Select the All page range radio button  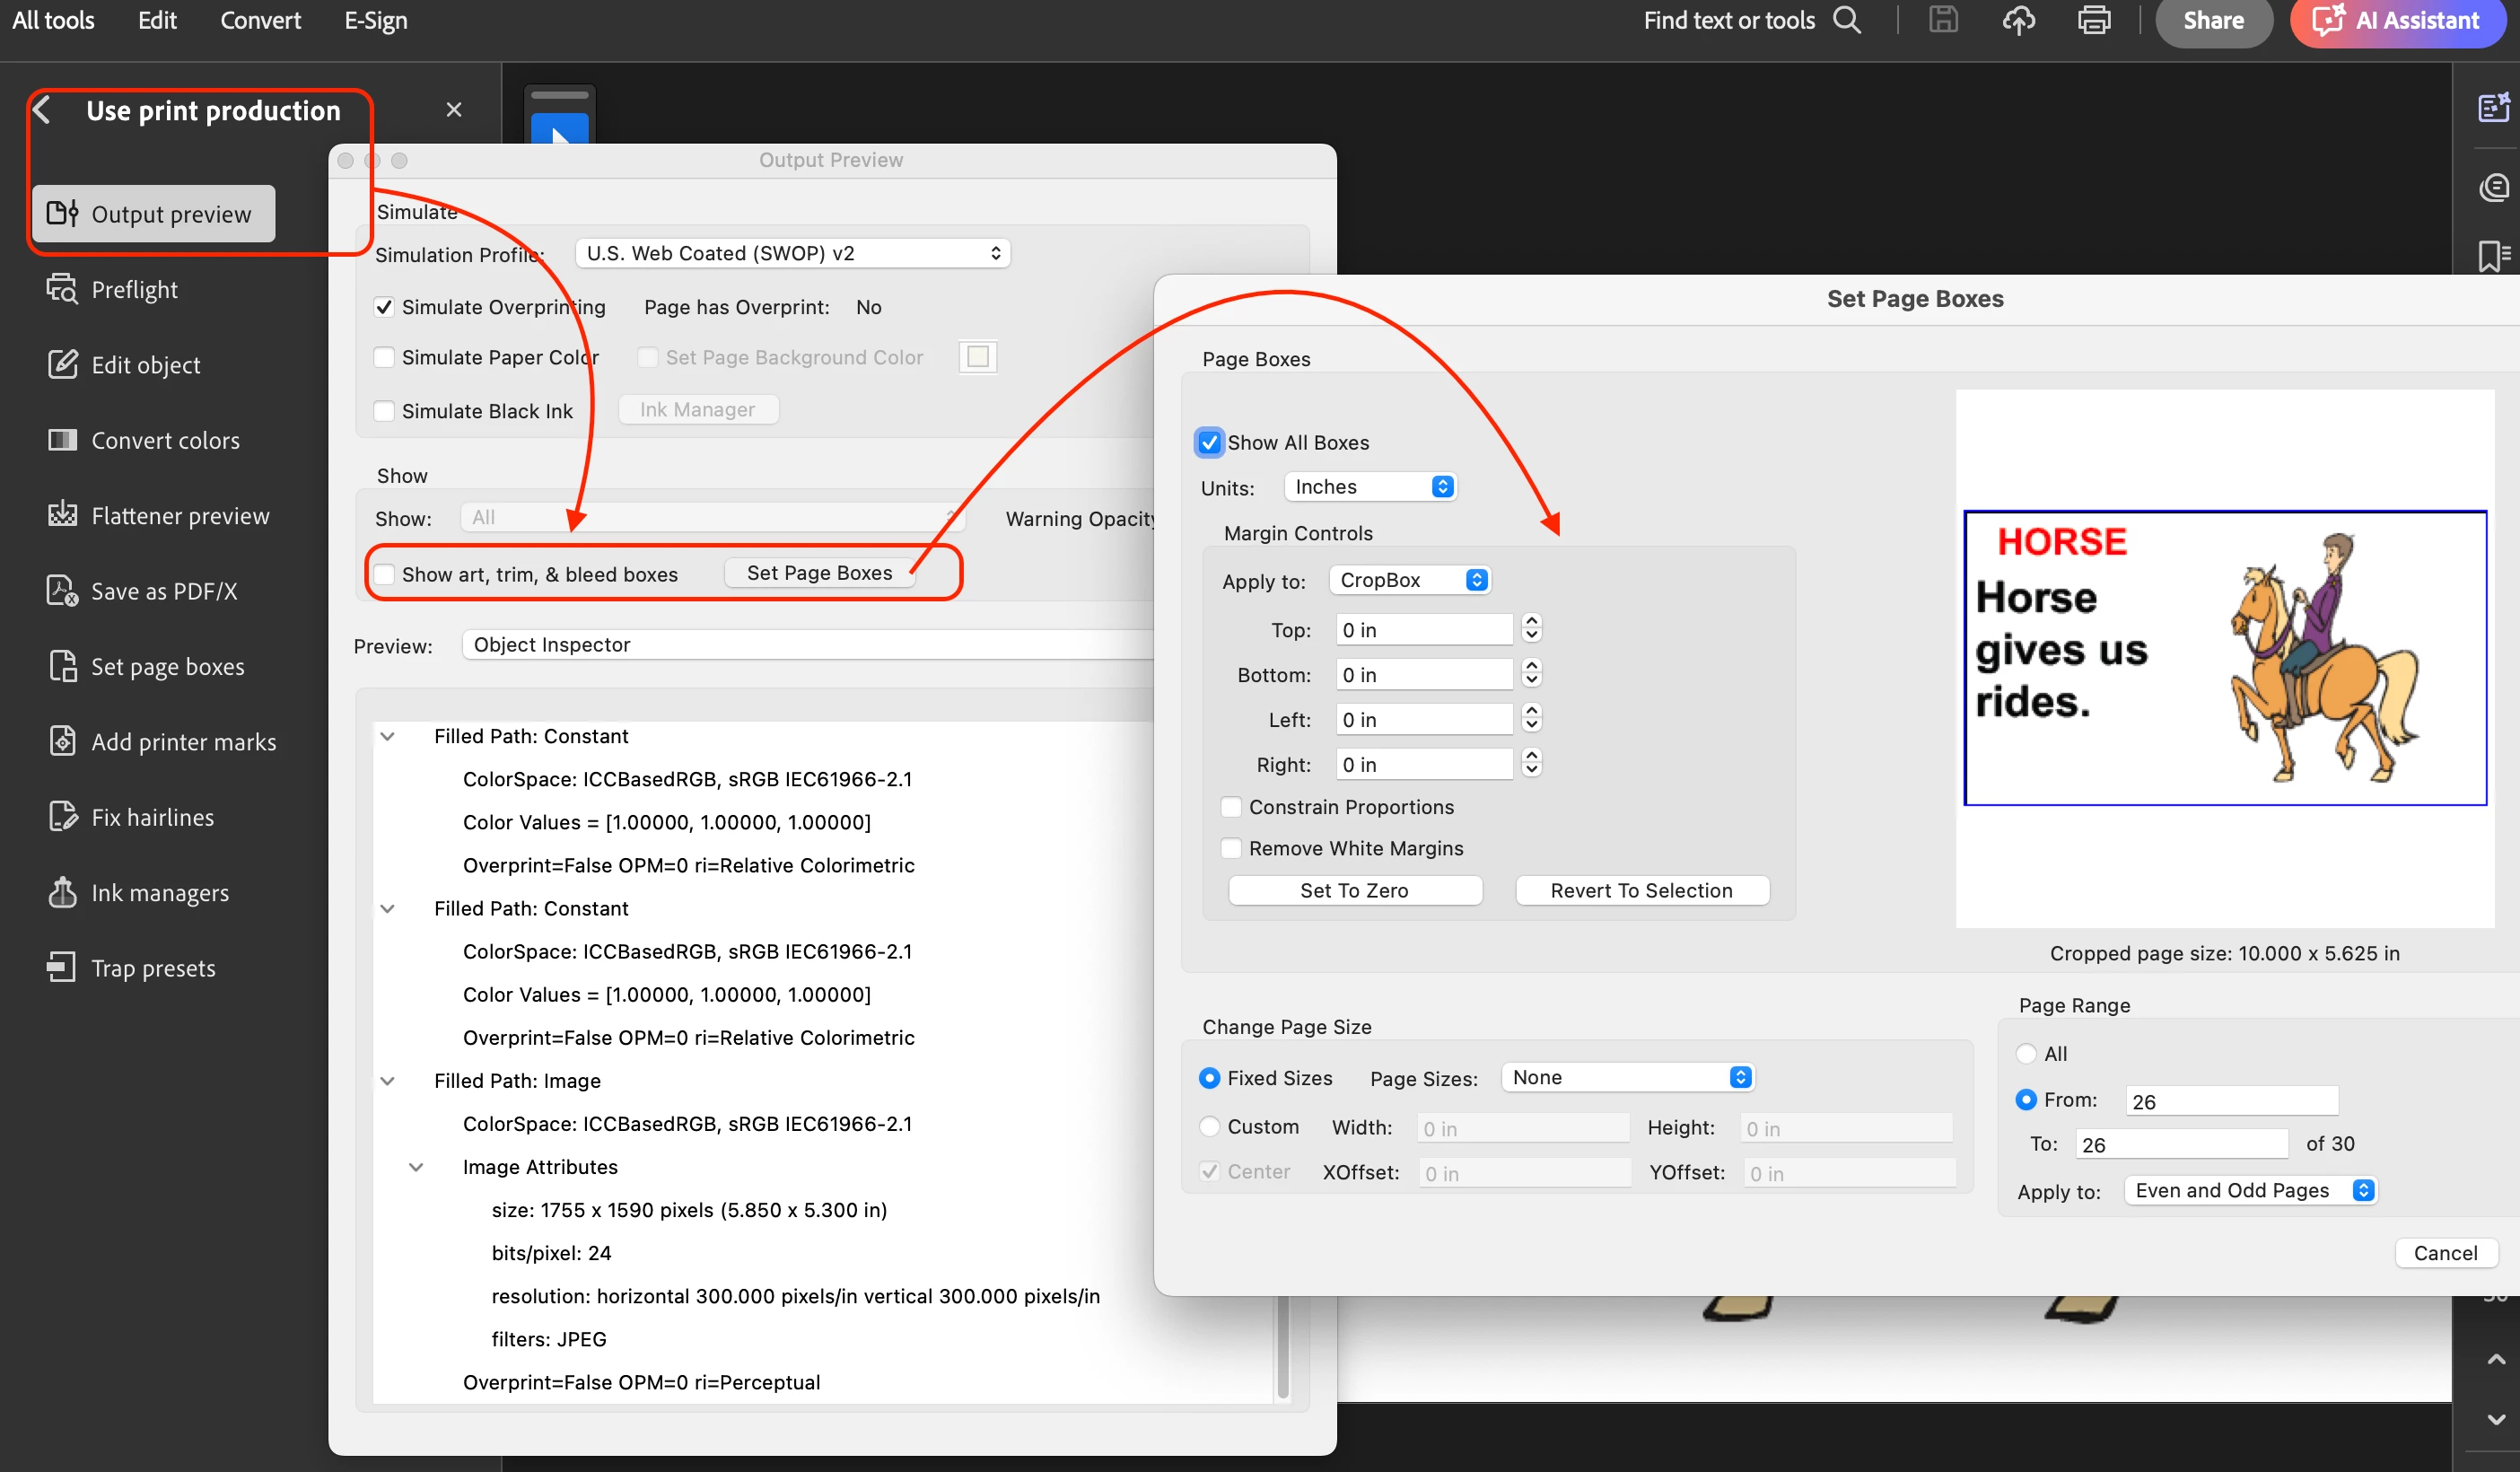2026,1053
